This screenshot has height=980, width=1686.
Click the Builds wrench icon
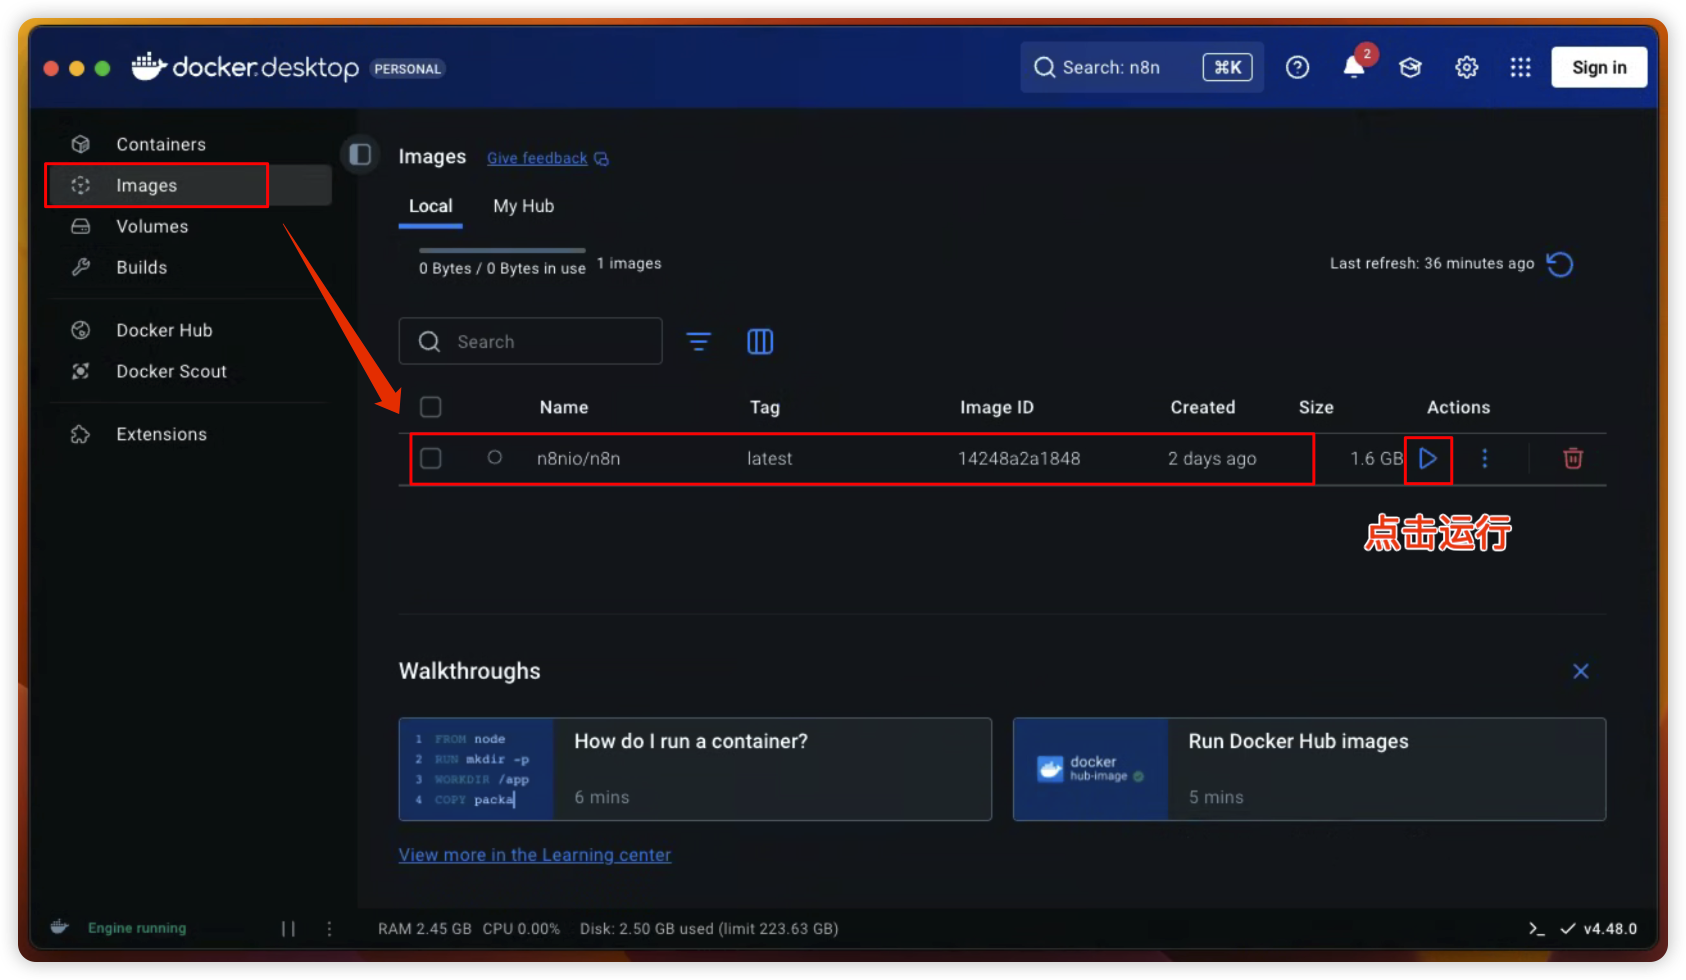tap(81, 267)
